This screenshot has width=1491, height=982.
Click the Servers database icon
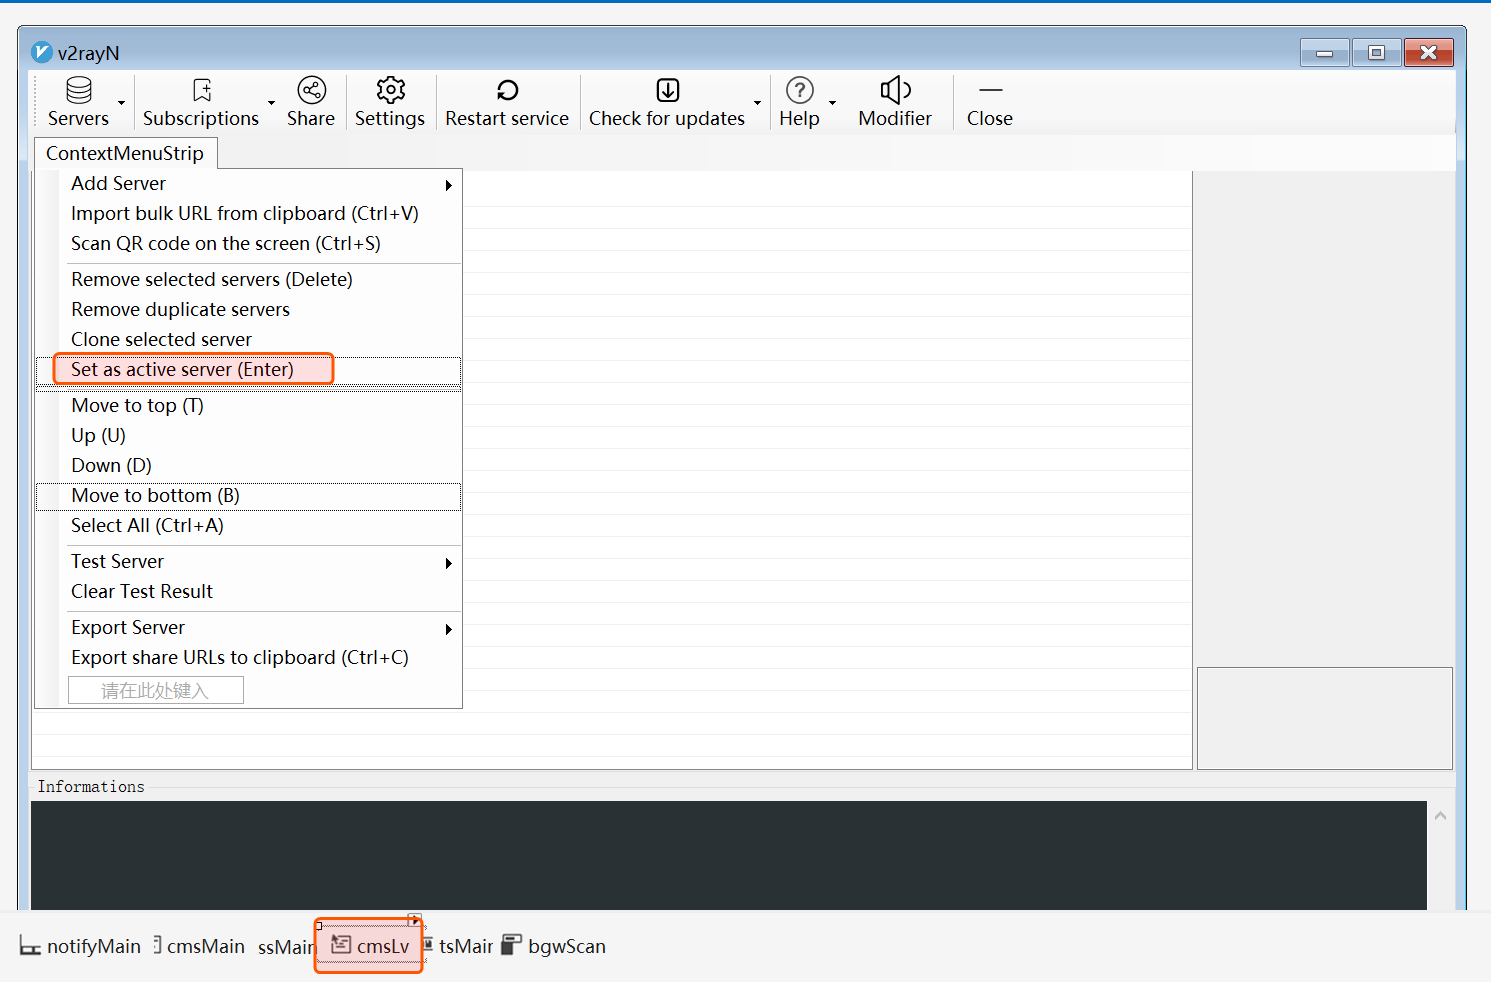click(79, 91)
